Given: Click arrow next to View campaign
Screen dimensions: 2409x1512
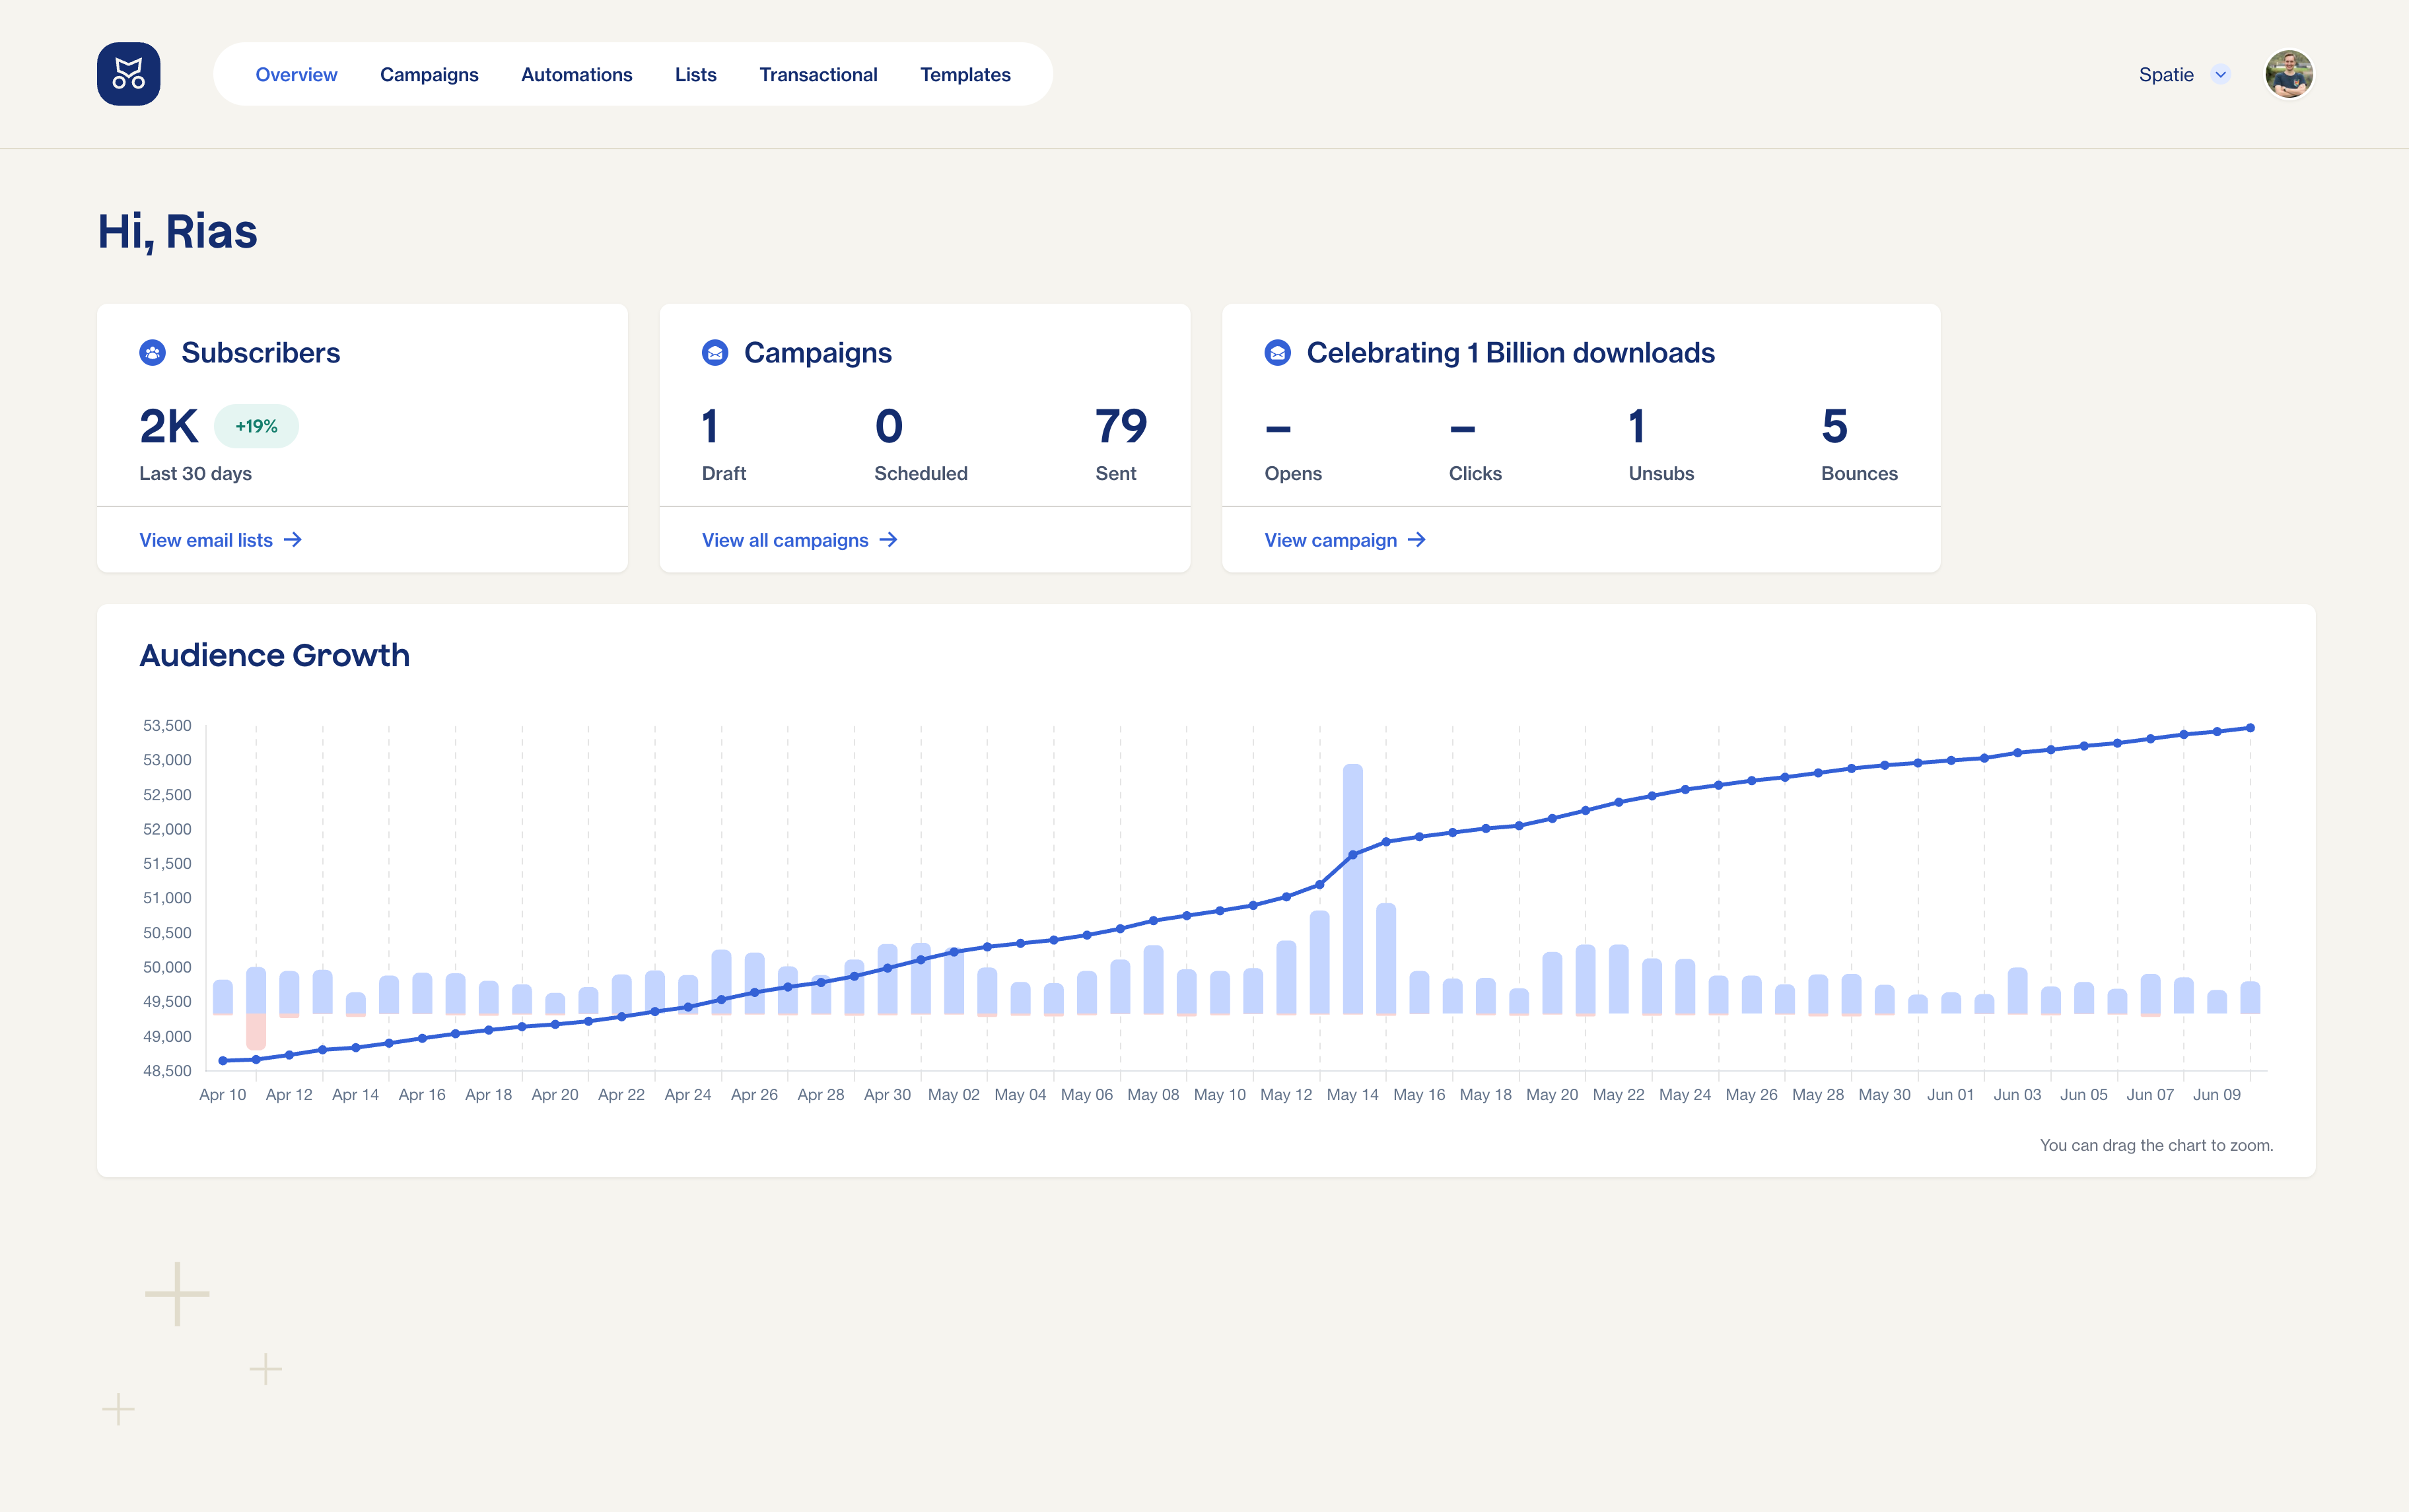Looking at the screenshot, I should 1417,540.
